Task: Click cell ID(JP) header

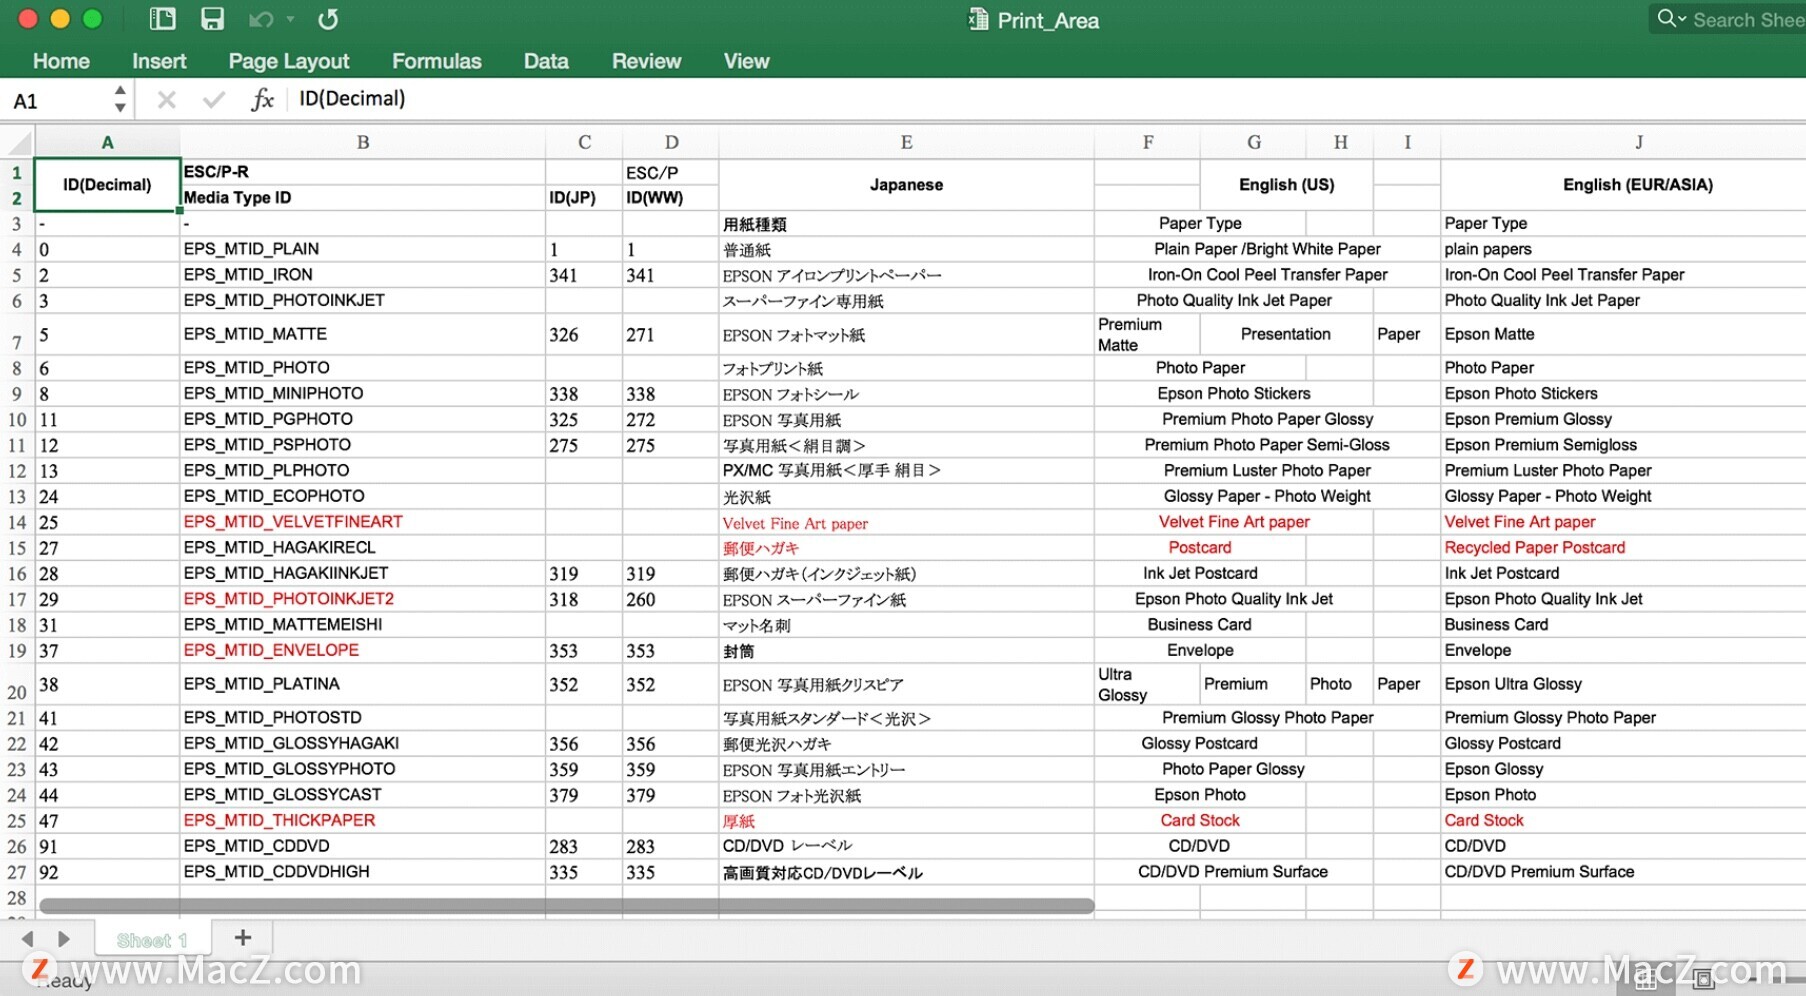Action: (x=584, y=198)
